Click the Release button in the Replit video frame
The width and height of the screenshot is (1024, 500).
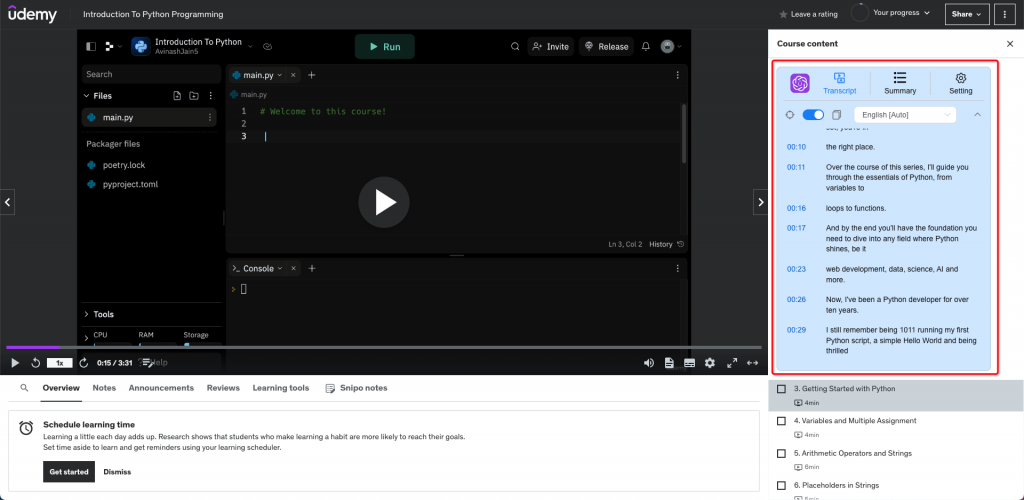point(607,46)
